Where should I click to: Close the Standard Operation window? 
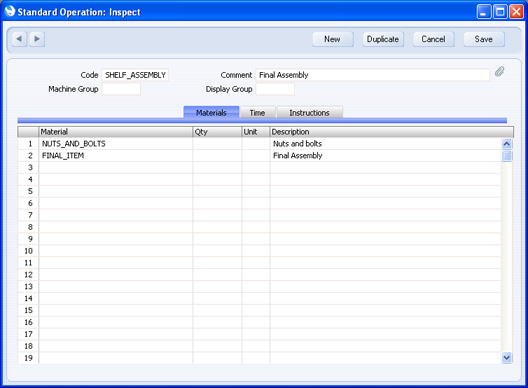tap(516, 12)
